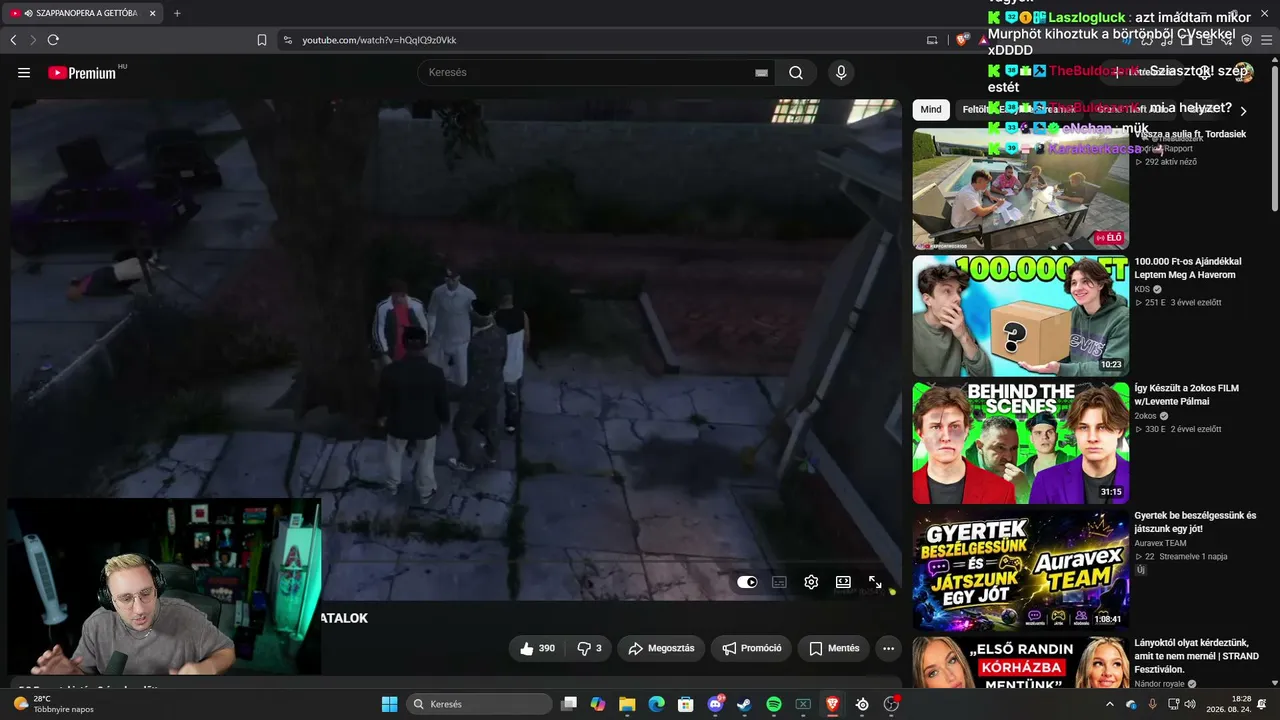The width and height of the screenshot is (1280, 720).
Task: Expand hidden system tray icons
Action: click(1109, 704)
